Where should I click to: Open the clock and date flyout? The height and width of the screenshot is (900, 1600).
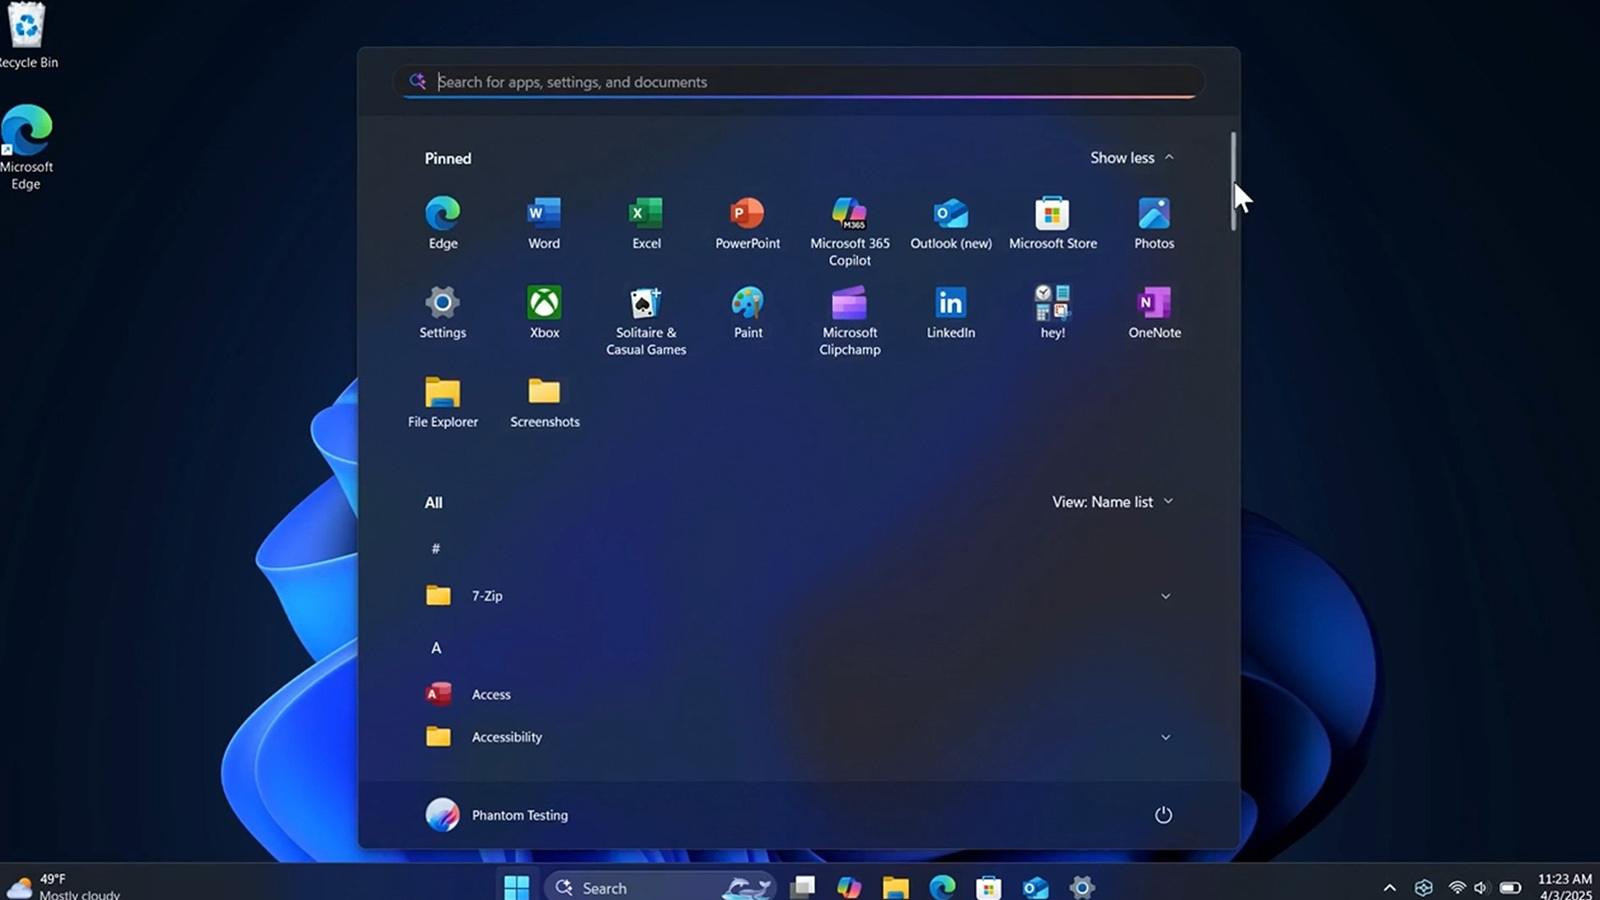tap(1565, 887)
